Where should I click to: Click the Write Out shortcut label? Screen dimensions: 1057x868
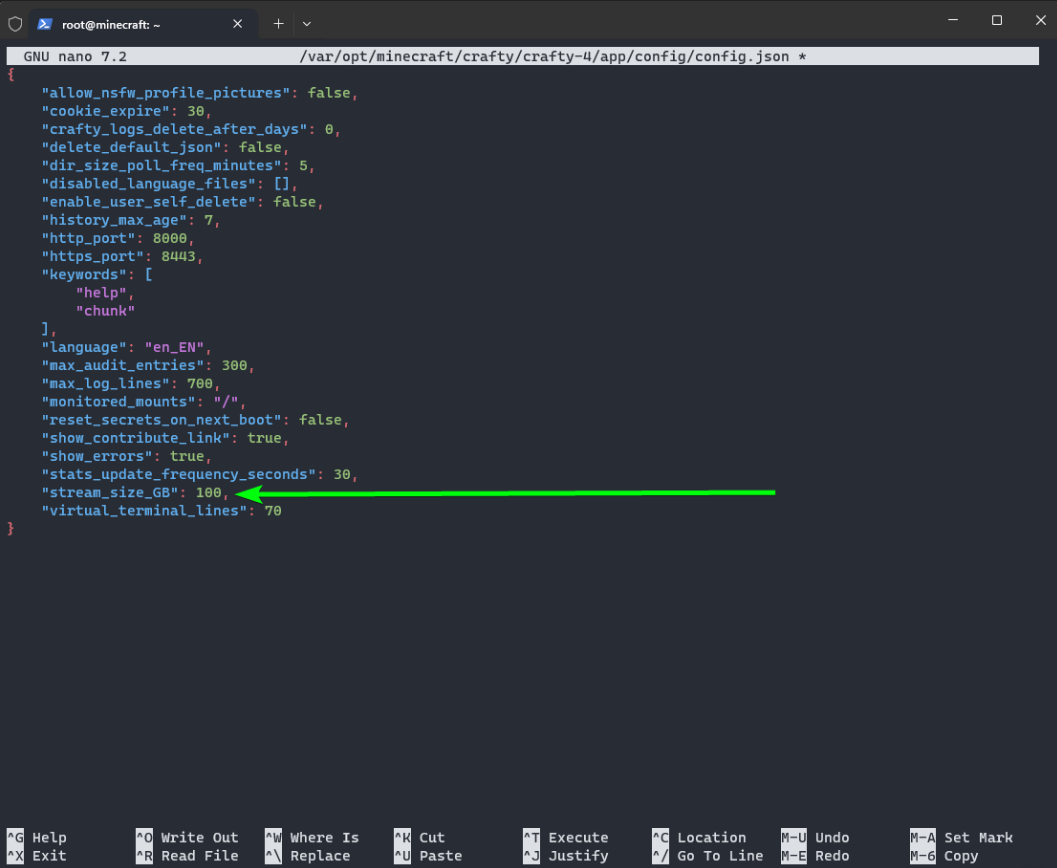coord(199,838)
